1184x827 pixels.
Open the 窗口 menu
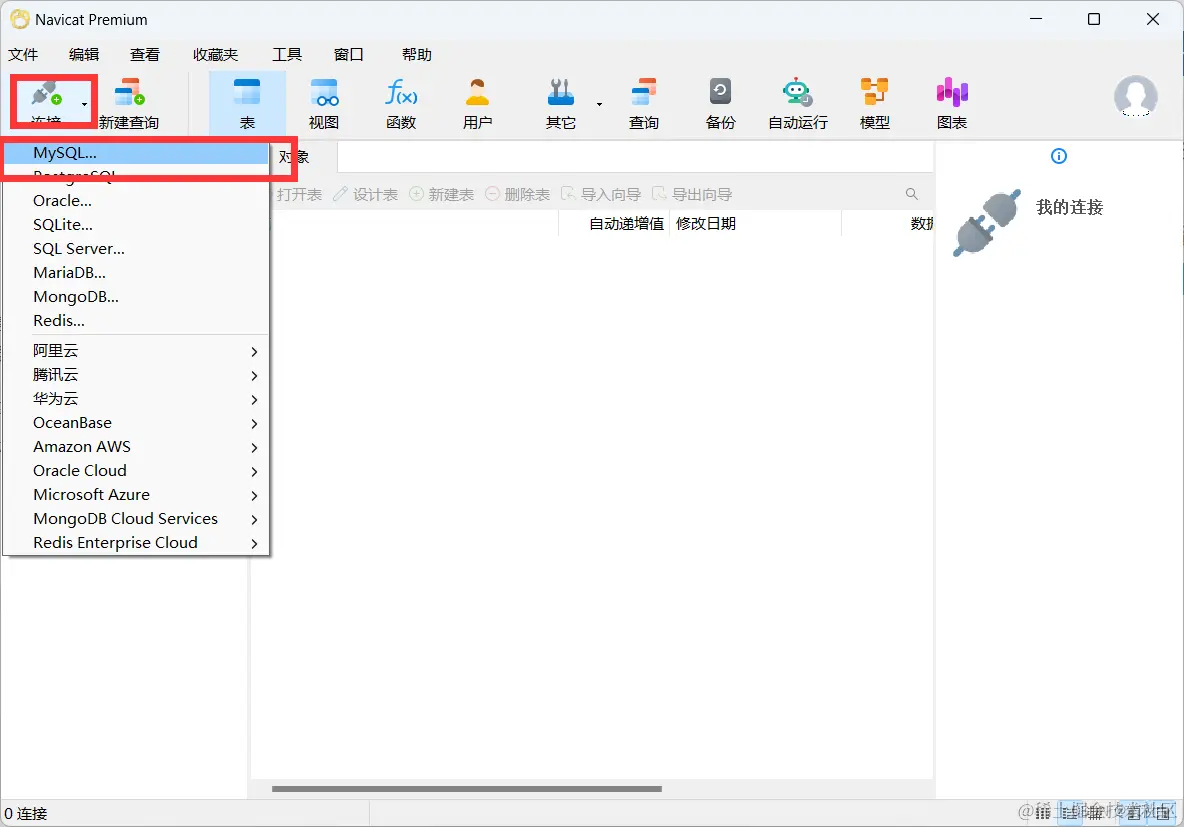pos(348,54)
